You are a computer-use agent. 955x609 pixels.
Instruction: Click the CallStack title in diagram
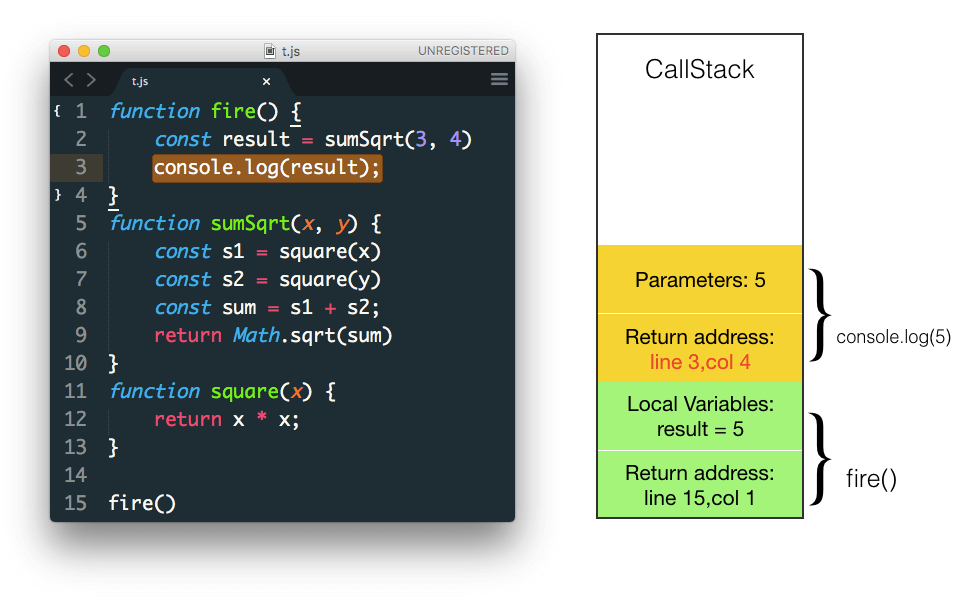pos(699,69)
